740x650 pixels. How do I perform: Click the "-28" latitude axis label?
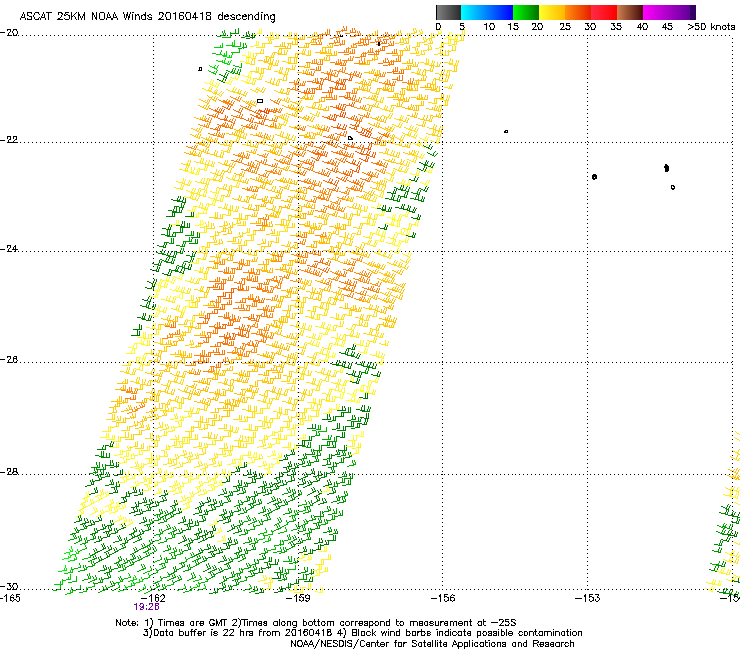(9, 472)
